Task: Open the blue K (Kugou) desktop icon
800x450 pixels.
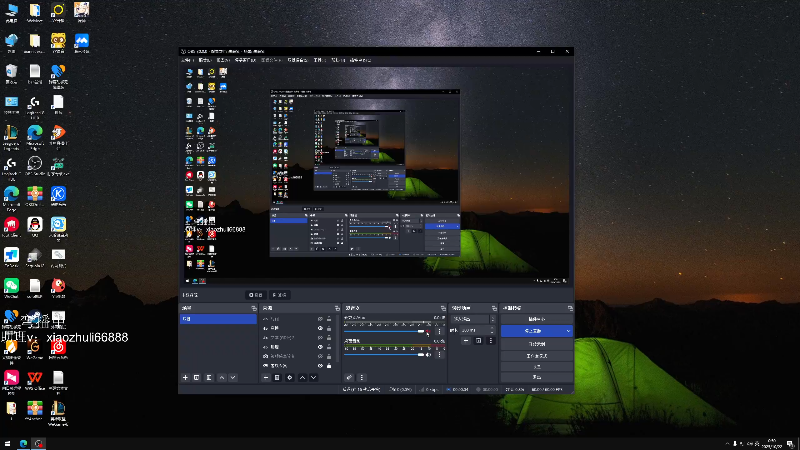Action: pos(58,196)
